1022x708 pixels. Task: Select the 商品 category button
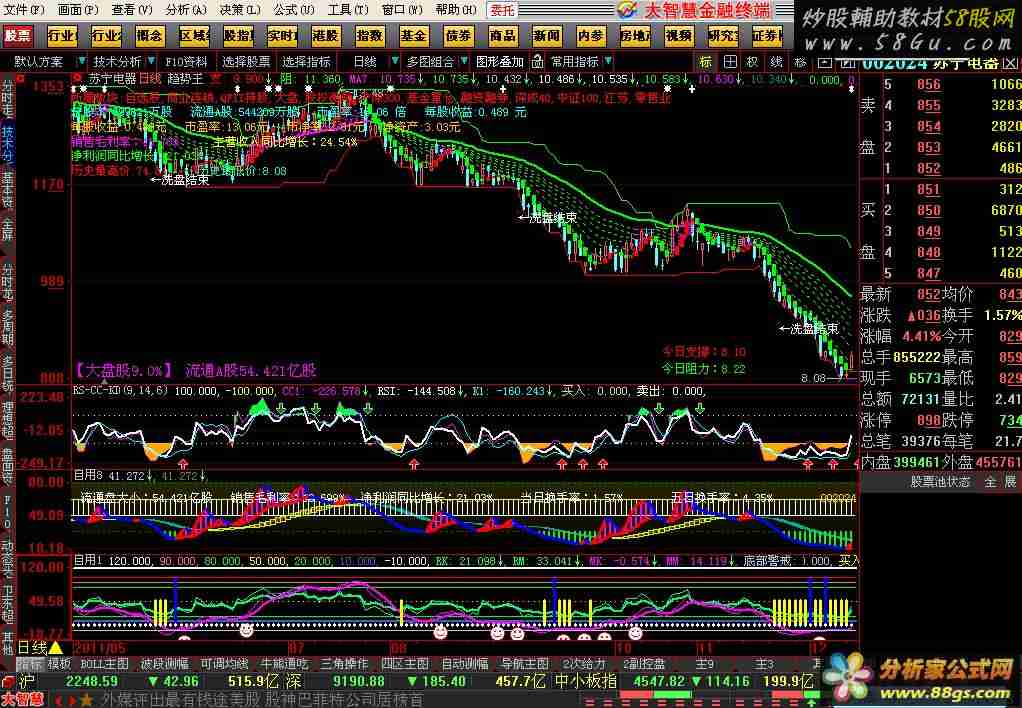coord(503,35)
